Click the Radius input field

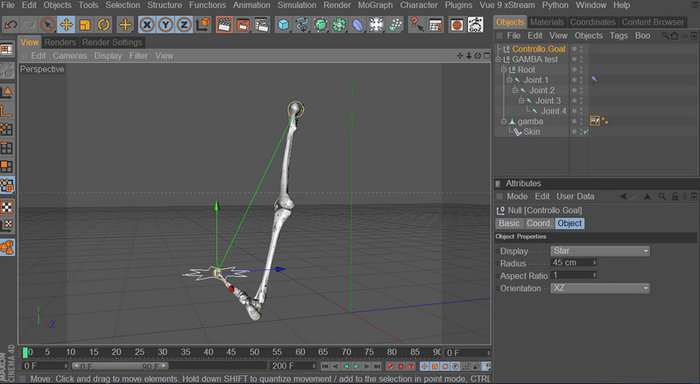(574, 263)
